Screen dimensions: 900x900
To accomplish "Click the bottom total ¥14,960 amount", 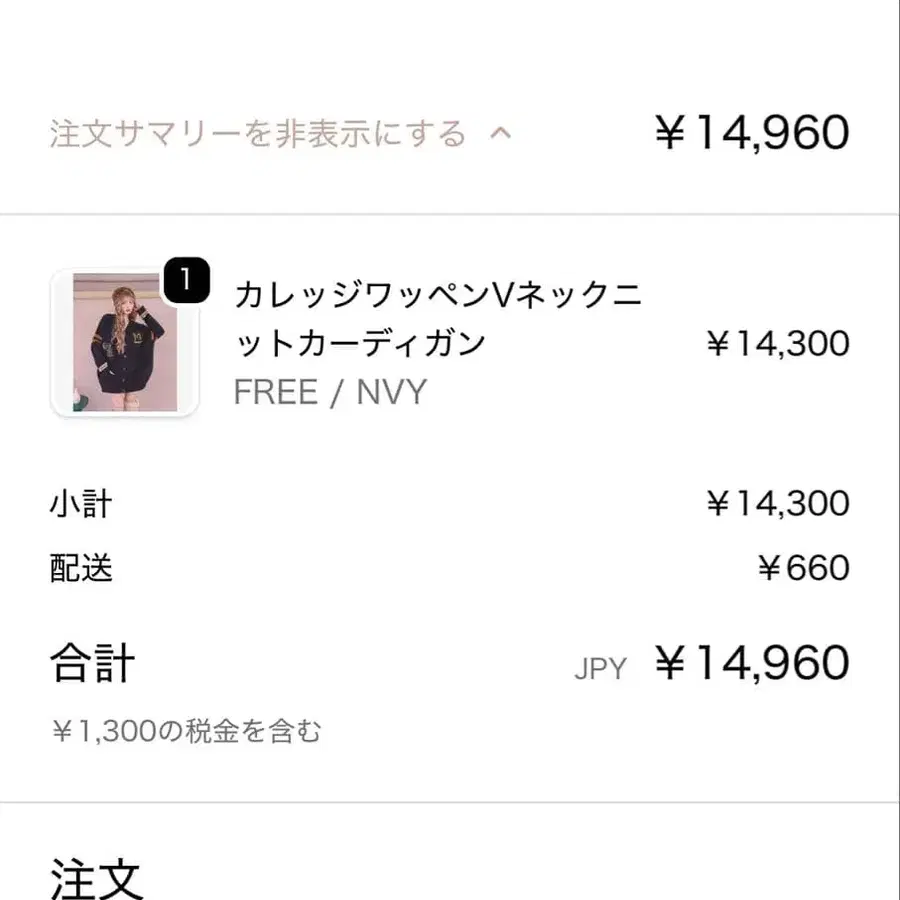I will pos(752,663).
